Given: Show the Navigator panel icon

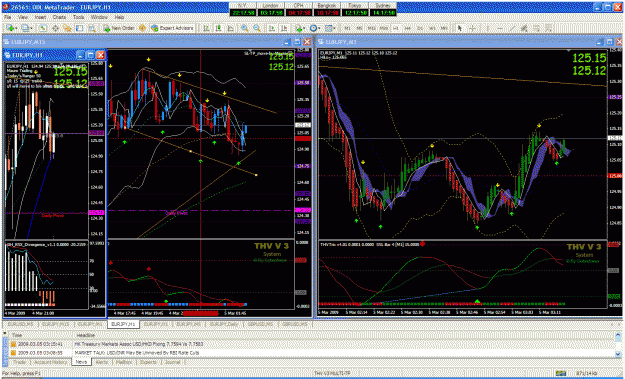Looking at the screenshot, I should click(67, 28).
